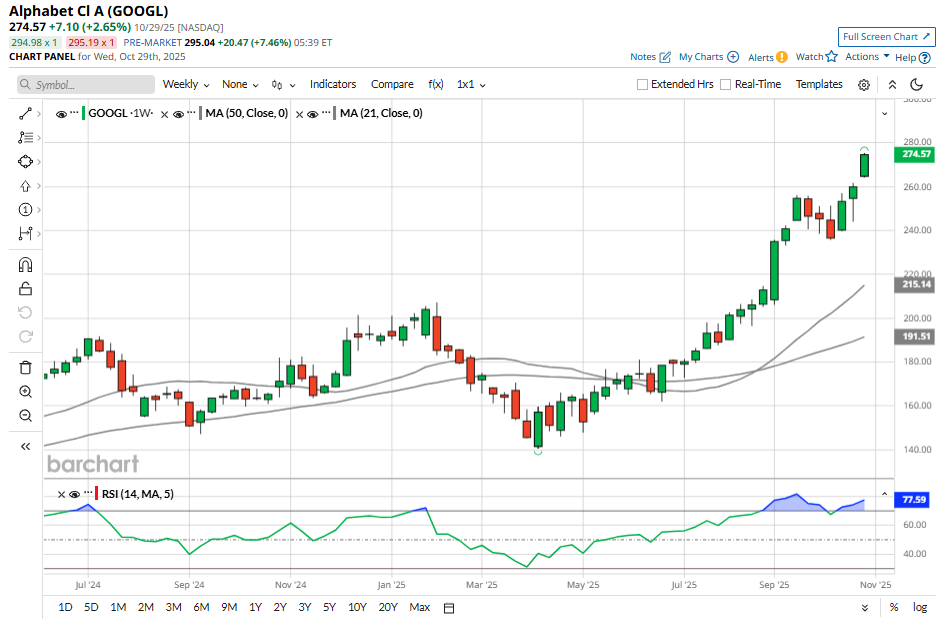
Task: Enable the Extended Hrs checkbox
Action: point(643,85)
